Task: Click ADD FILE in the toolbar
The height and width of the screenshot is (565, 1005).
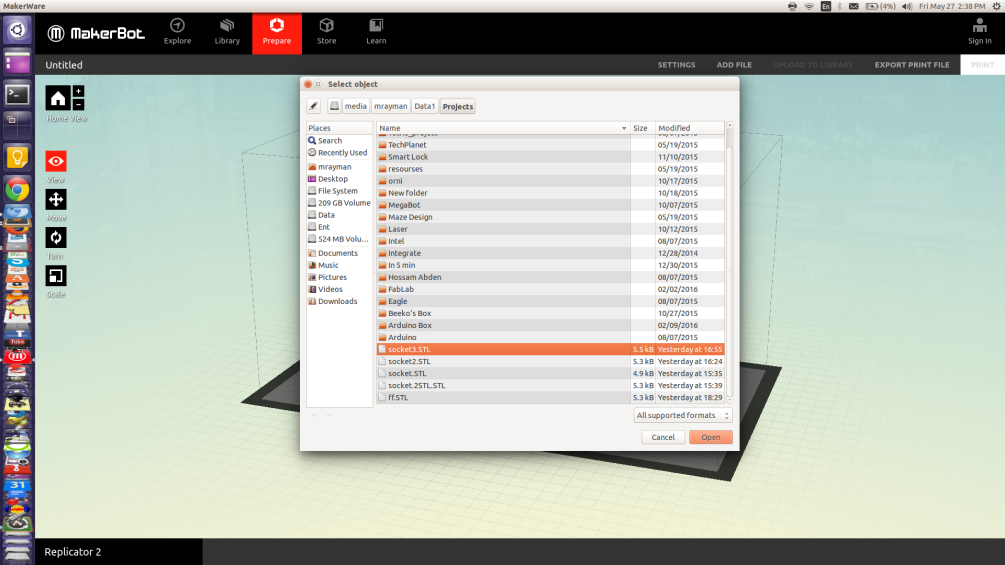Action: 734,65
